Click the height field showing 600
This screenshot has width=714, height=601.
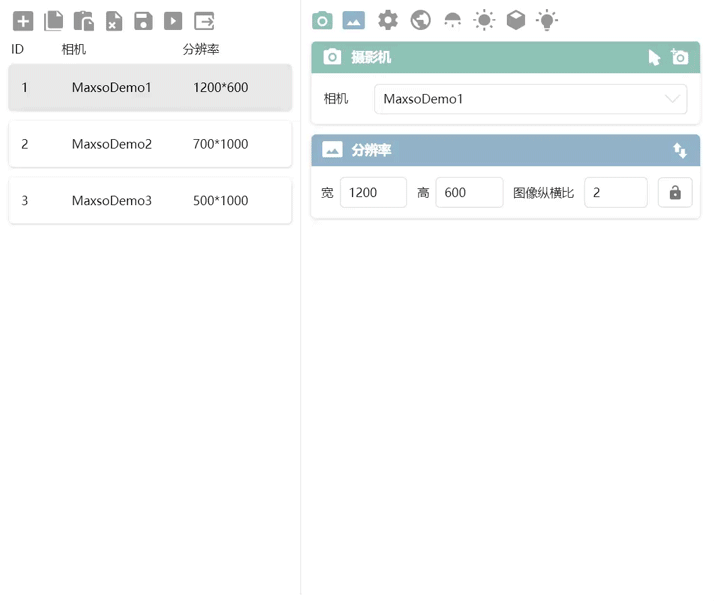(x=469, y=193)
